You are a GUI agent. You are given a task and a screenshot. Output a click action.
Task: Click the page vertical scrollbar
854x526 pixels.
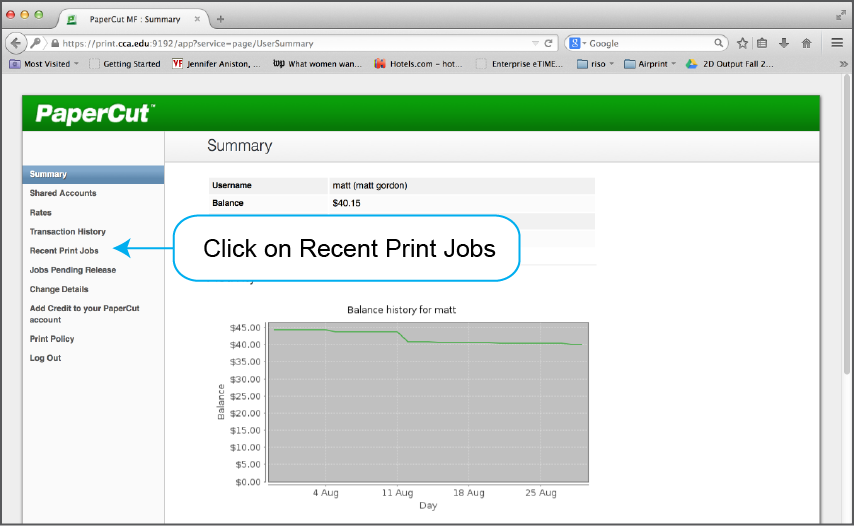846,224
